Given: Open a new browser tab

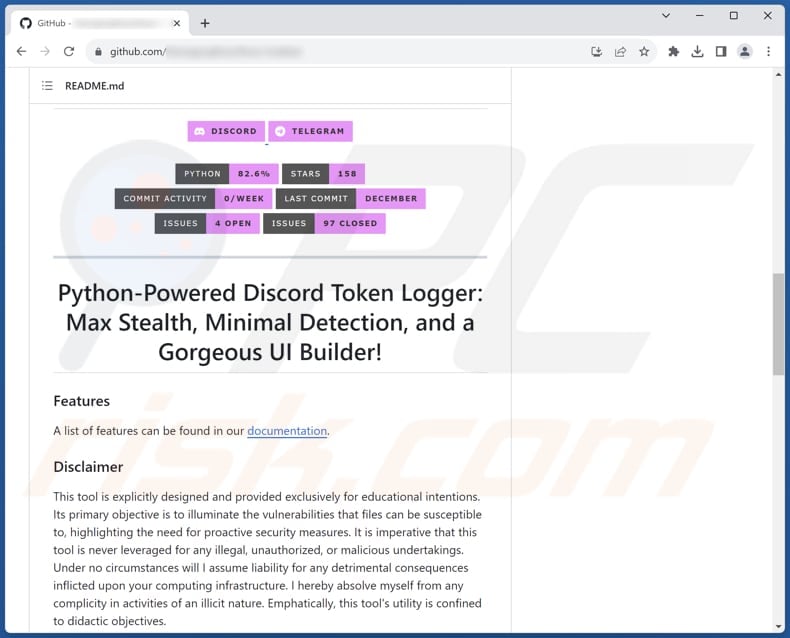Looking at the screenshot, I should pyautogui.click(x=205, y=23).
